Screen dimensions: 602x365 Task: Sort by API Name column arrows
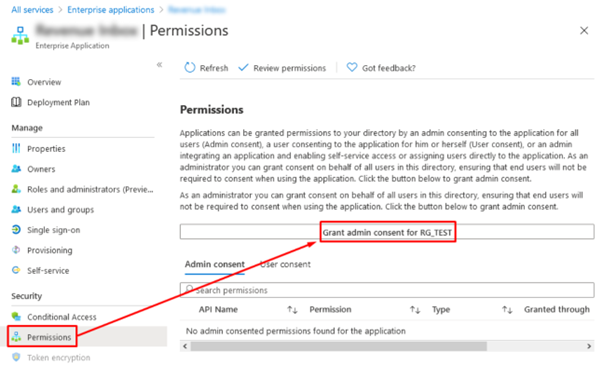[292, 310]
